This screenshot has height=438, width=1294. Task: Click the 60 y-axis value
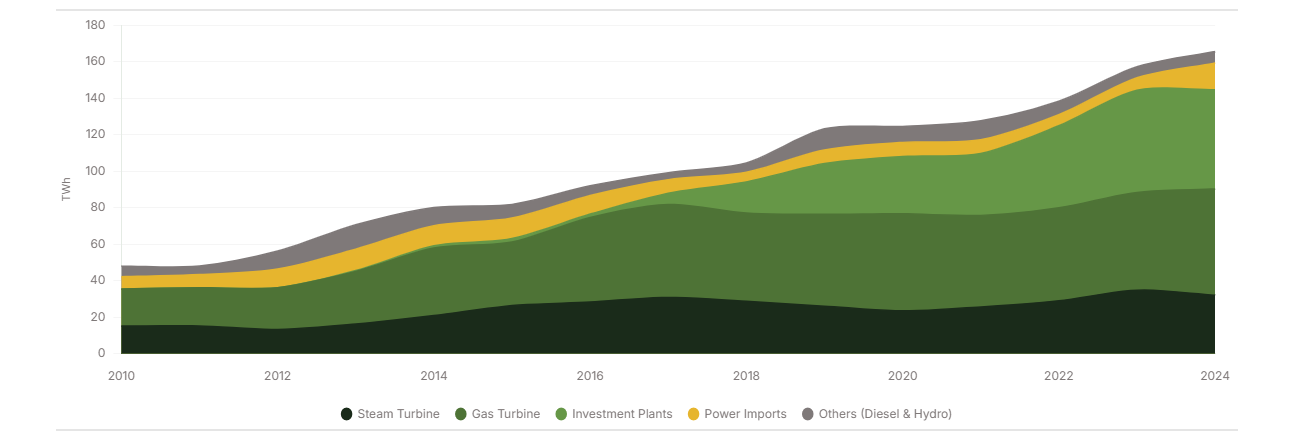pyautogui.click(x=99, y=244)
